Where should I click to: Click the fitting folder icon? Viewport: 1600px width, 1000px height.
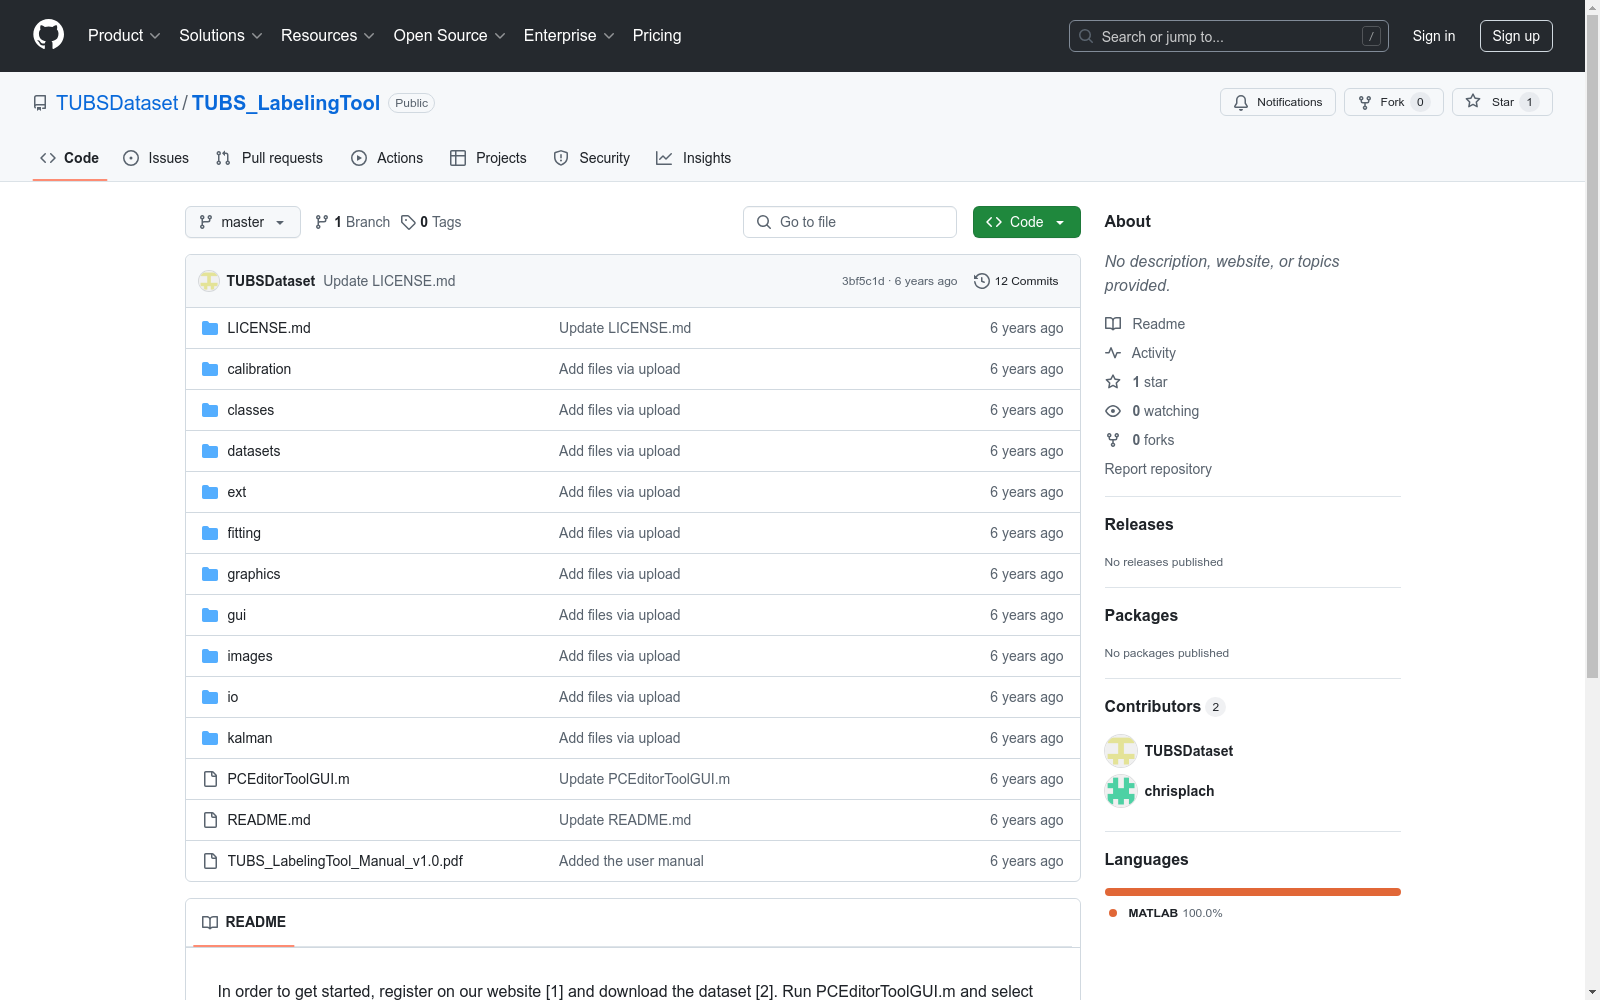pos(210,533)
